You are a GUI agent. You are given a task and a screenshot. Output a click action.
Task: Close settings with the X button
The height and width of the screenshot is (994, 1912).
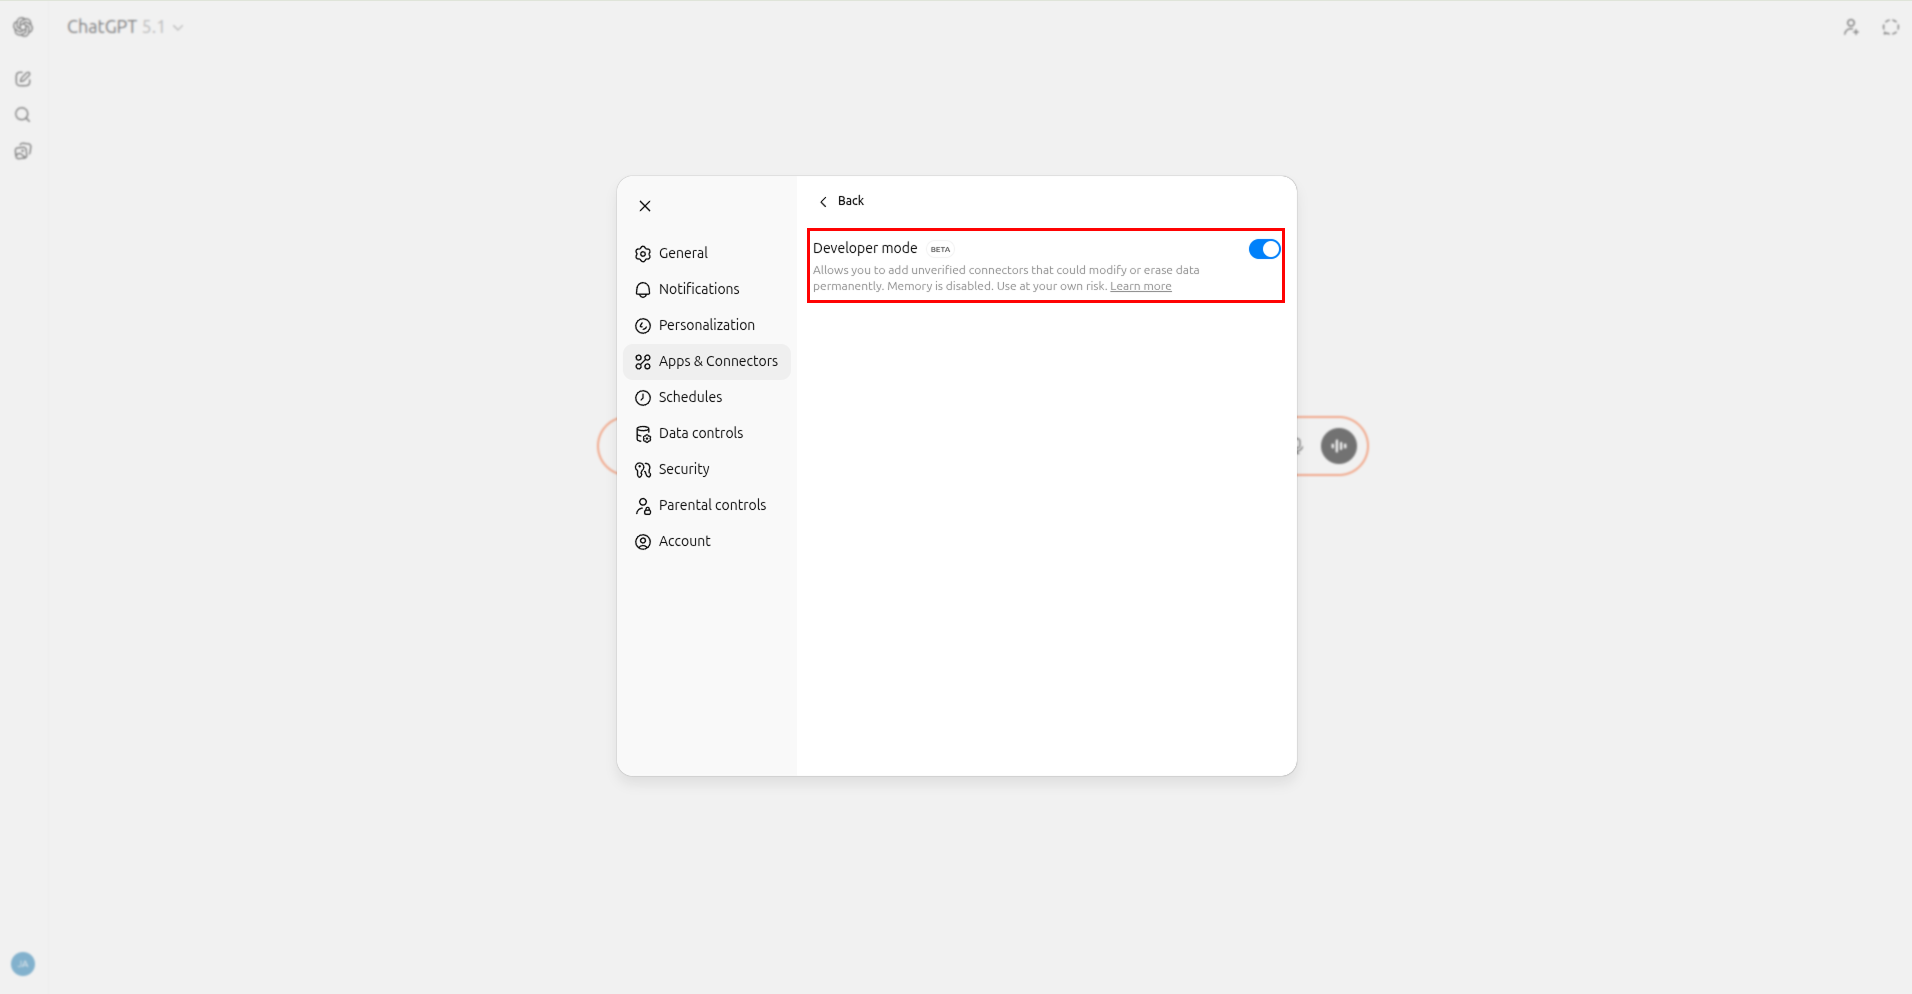pos(645,206)
